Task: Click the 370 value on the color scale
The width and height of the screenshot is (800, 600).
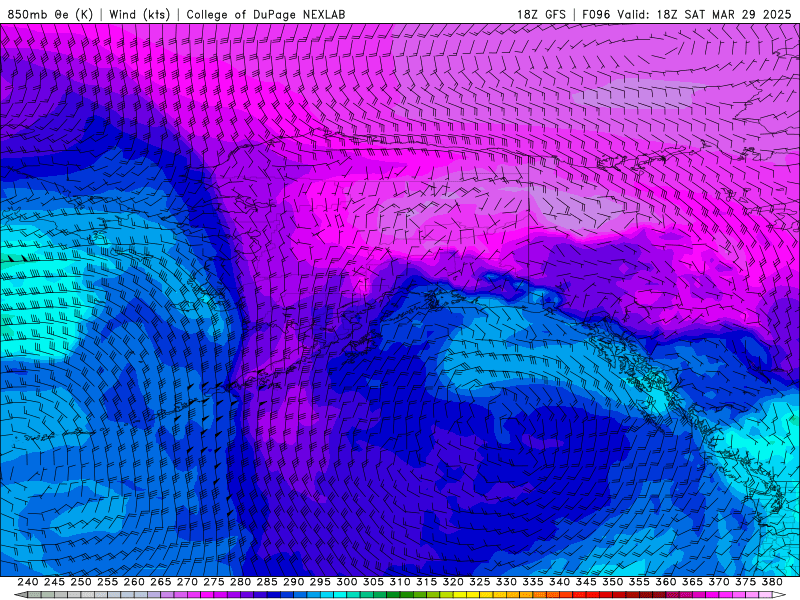Action: tap(718, 582)
